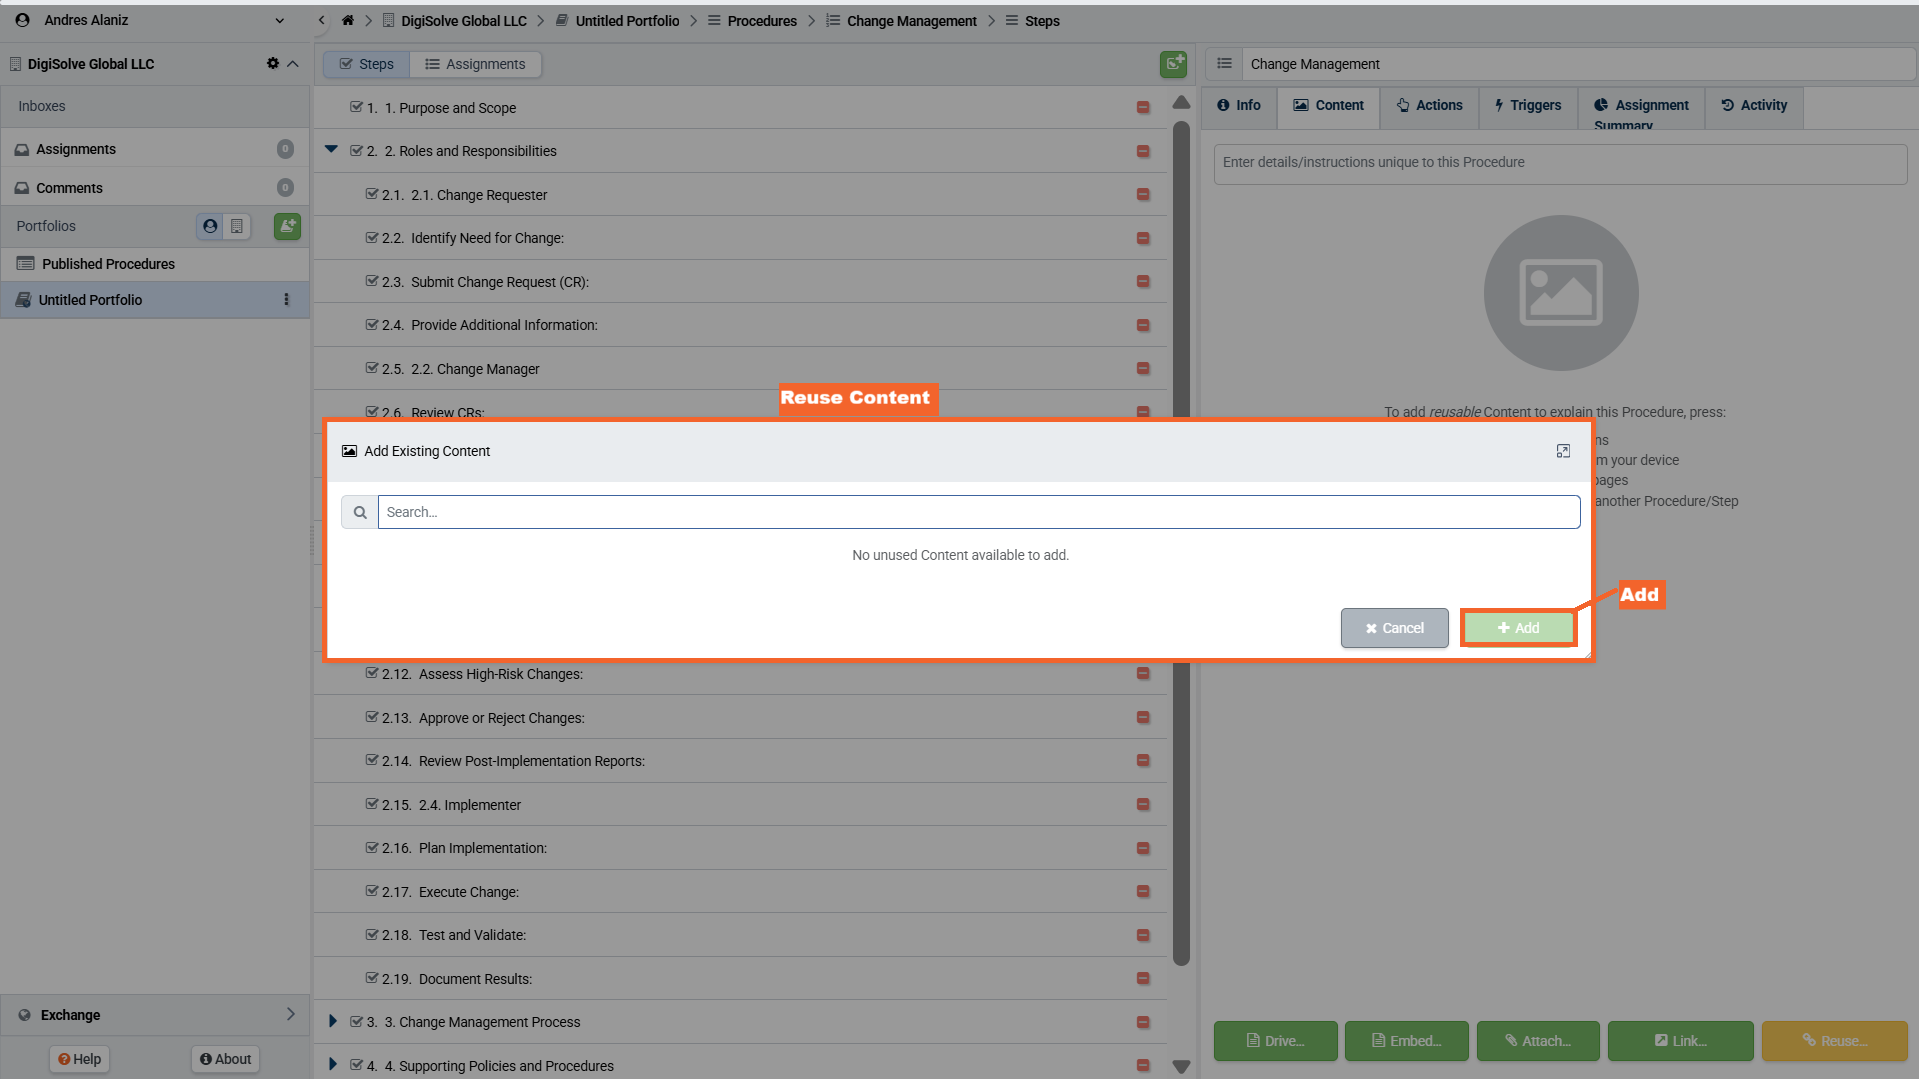Click the green add portfolio icon

[287, 226]
